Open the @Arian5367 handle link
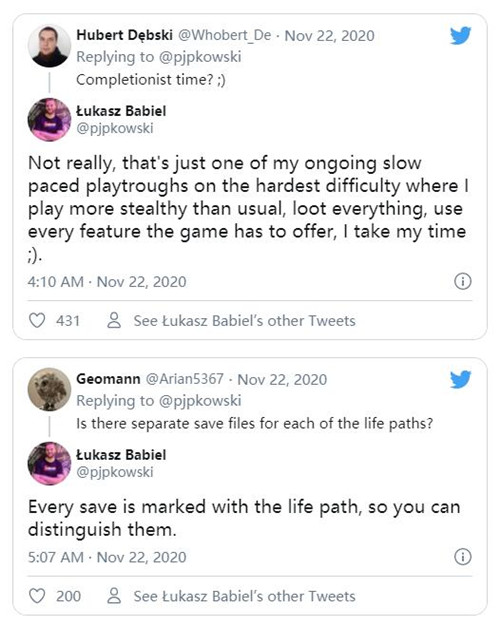This screenshot has width=500, height=626. (185, 379)
